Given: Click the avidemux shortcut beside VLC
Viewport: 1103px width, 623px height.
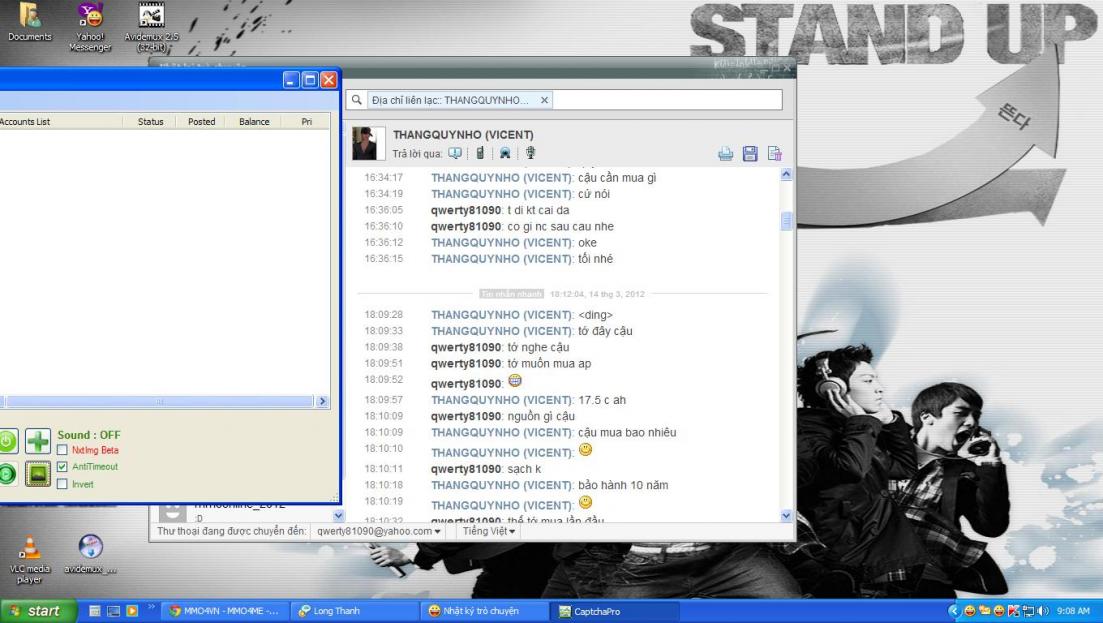Looking at the screenshot, I should coord(90,554).
